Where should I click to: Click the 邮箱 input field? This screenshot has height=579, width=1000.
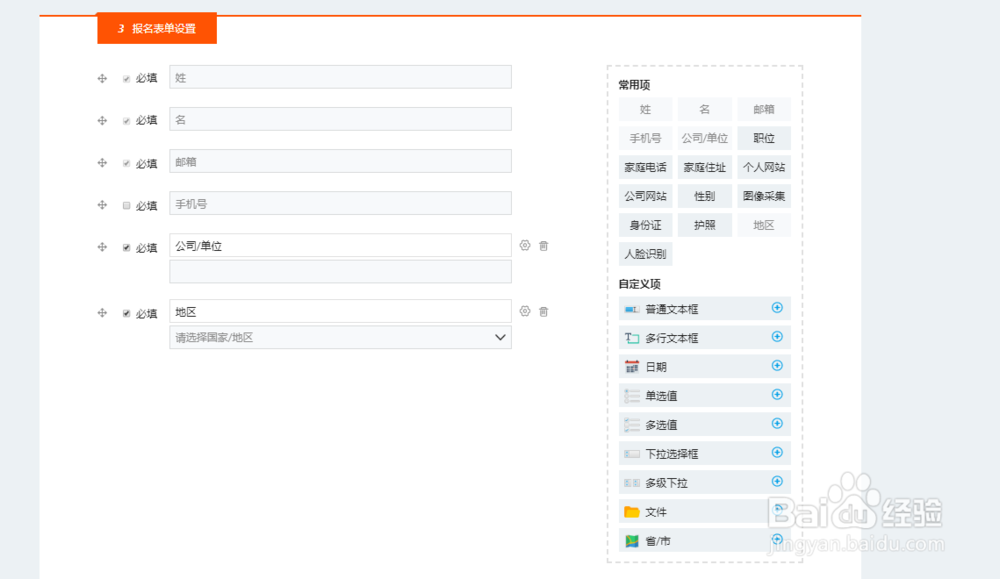pos(340,161)
